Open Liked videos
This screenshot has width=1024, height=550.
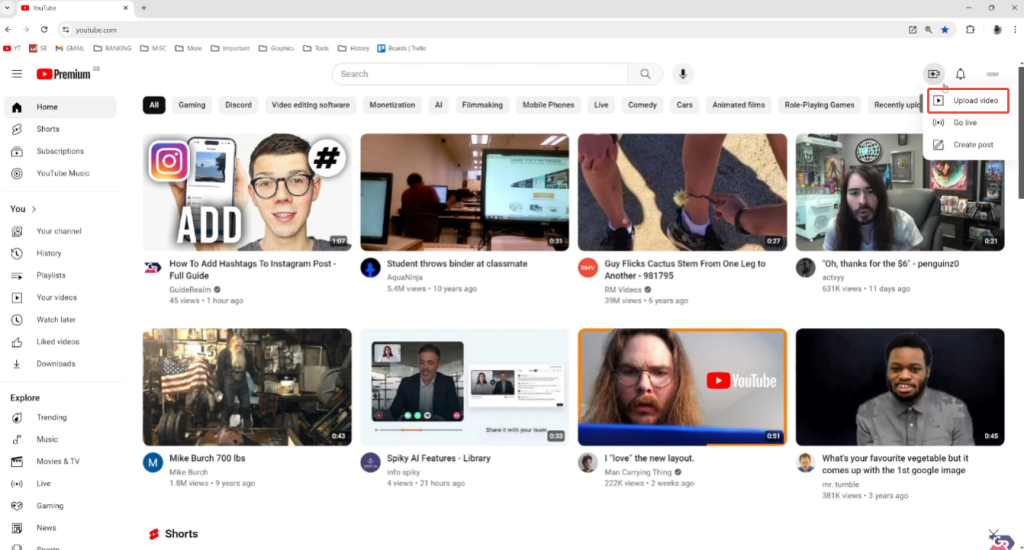coord(60,342)
